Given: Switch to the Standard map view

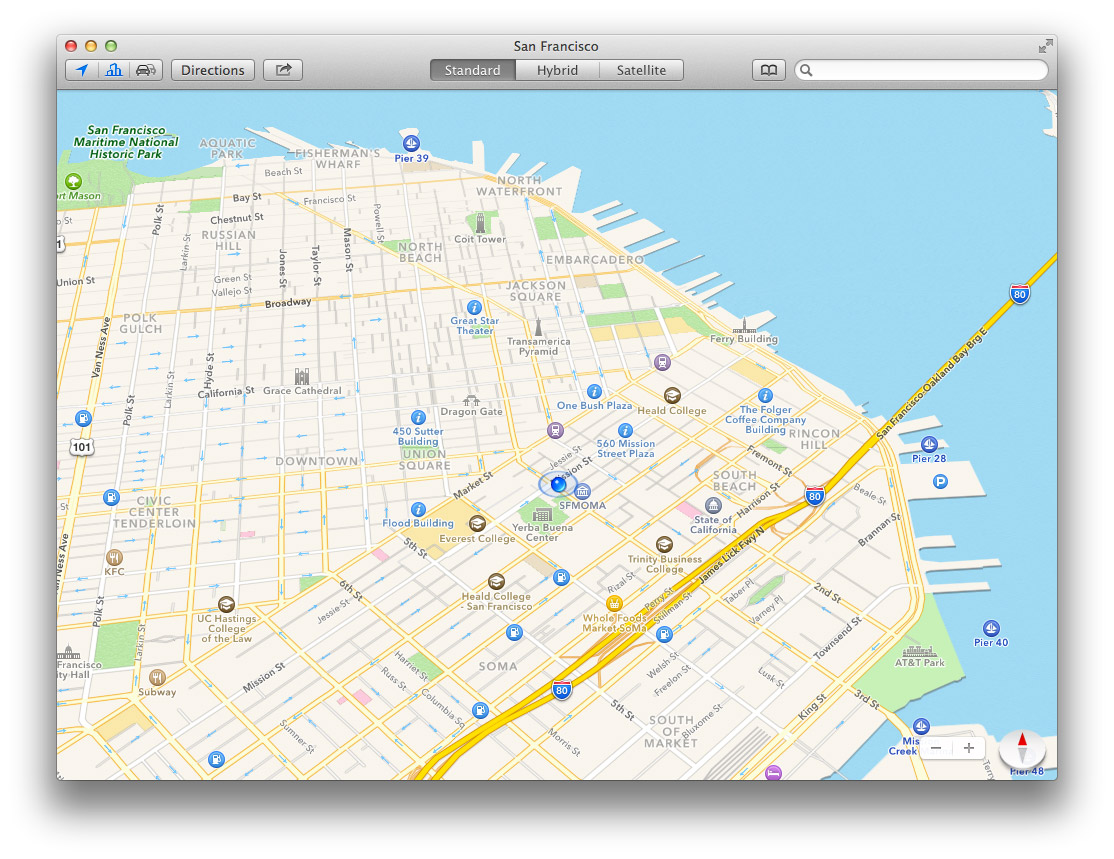Looking at the screenshot, I should point(472,70).
